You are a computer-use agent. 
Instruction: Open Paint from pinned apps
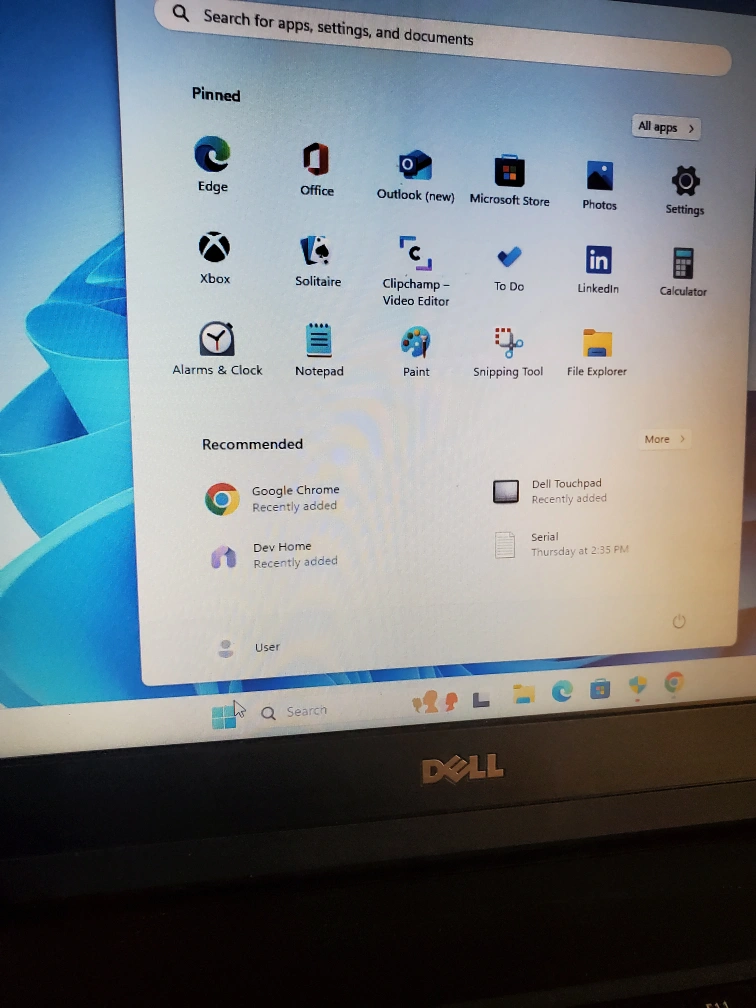point(416,343)
